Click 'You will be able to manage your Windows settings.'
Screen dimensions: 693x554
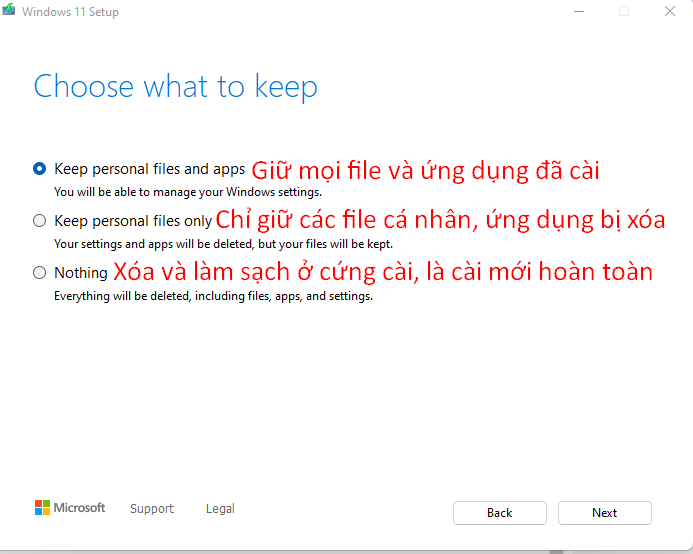point(188,192)
